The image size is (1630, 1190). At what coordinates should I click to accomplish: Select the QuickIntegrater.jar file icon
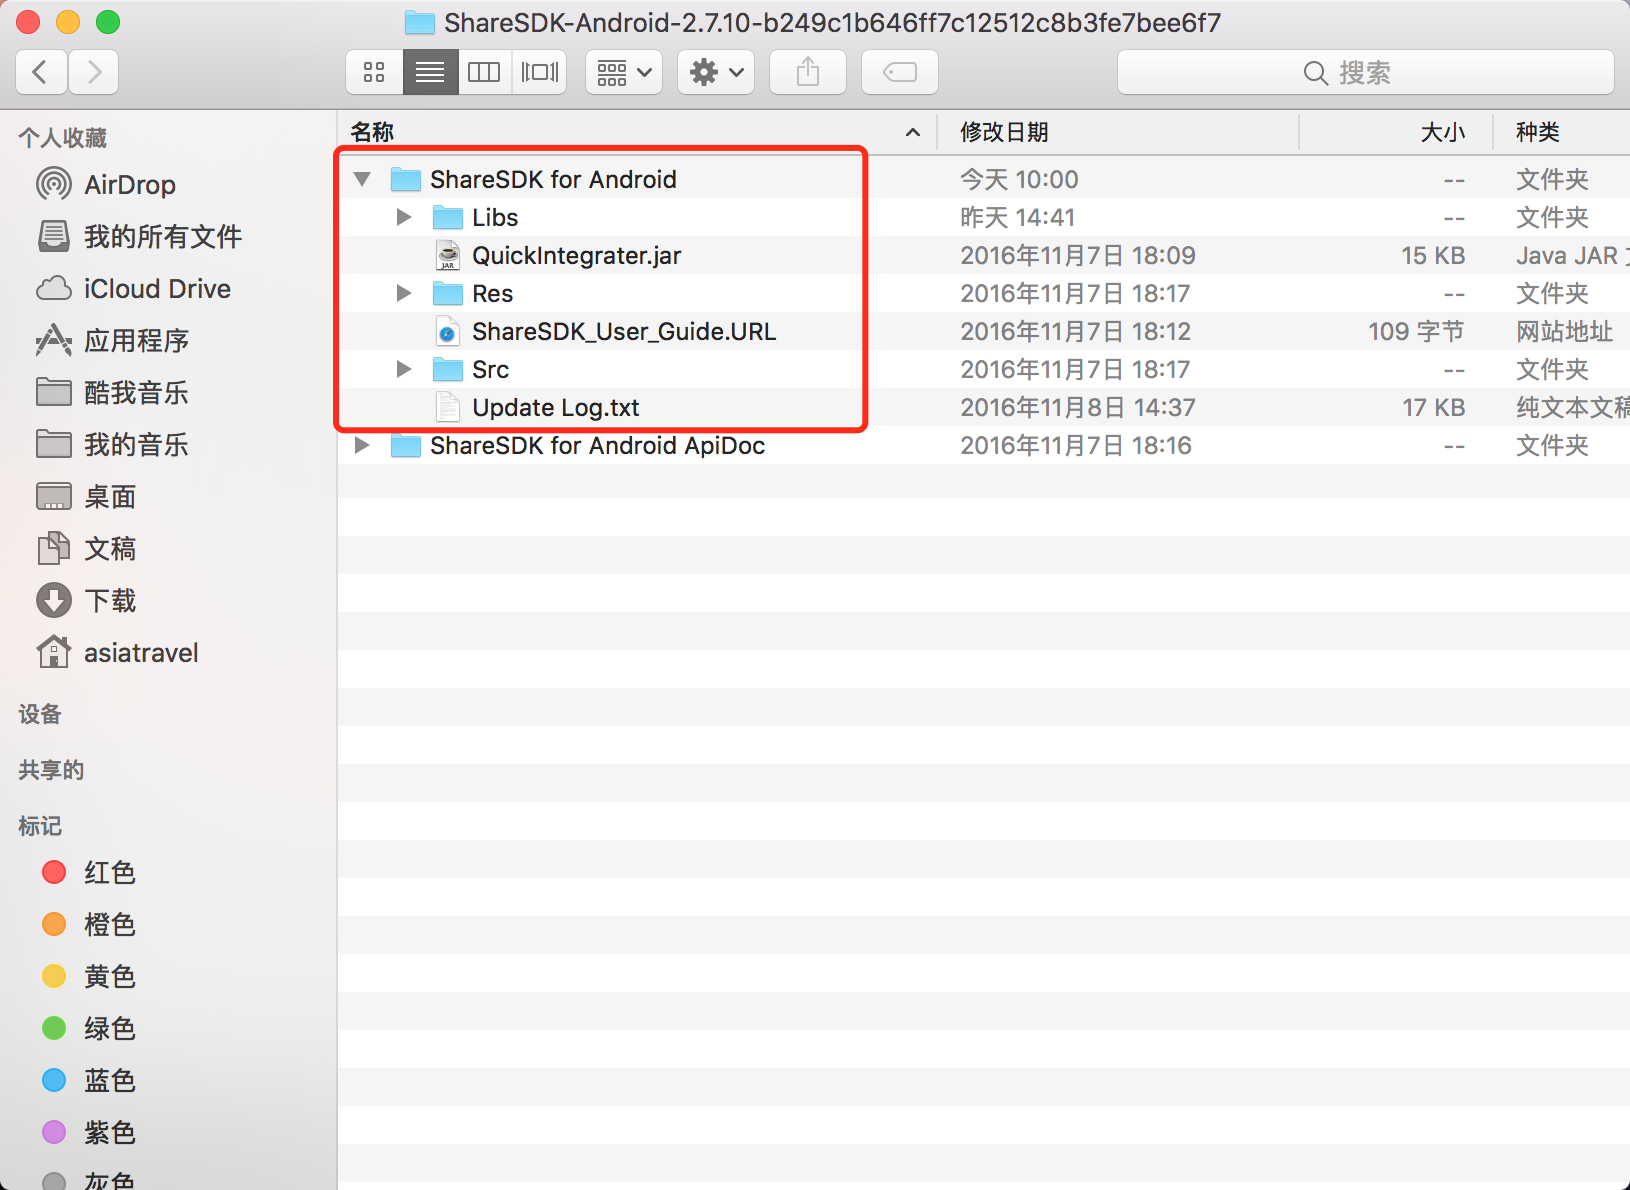pyautogui.click(x=448, y=255)
